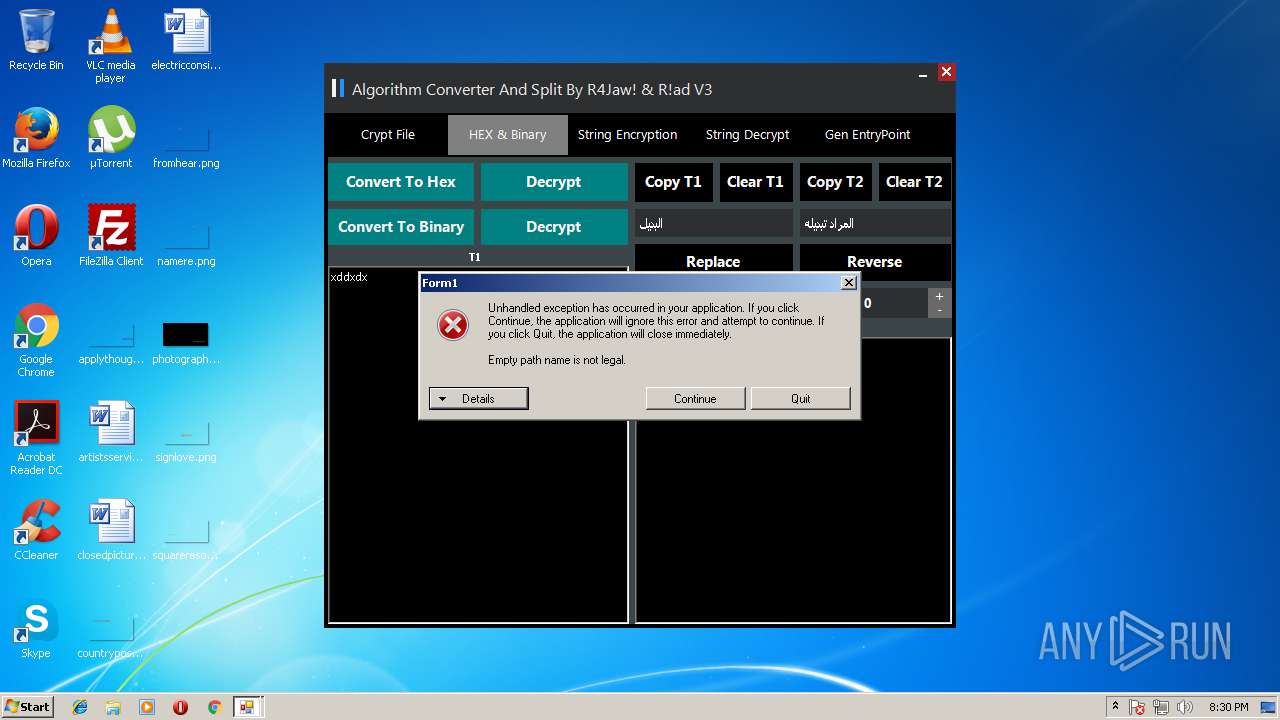Open the String Encryption tab
The image size is (1280, 720).
[x=628, y=135]
